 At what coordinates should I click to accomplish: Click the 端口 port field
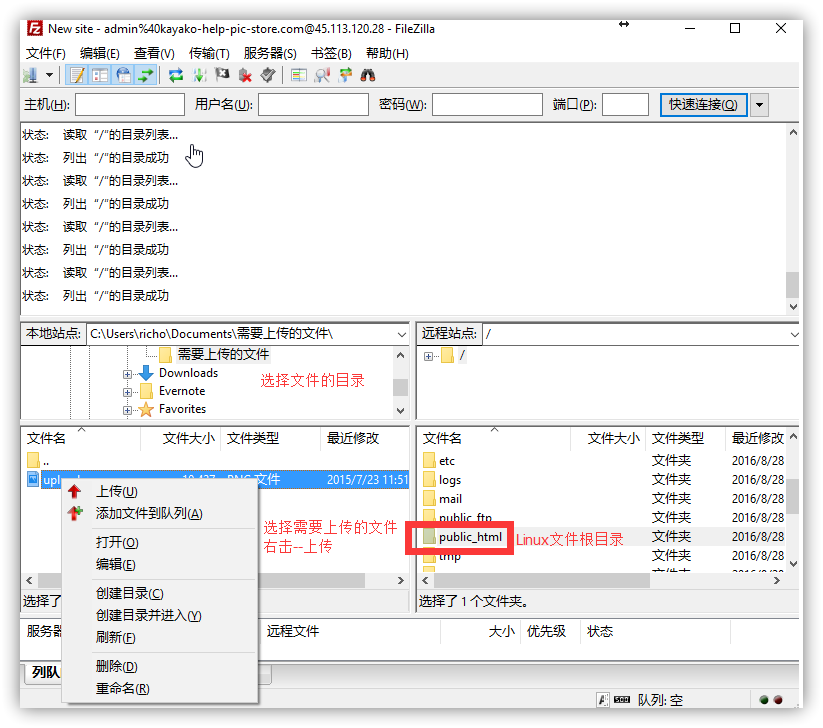point(625,104)
